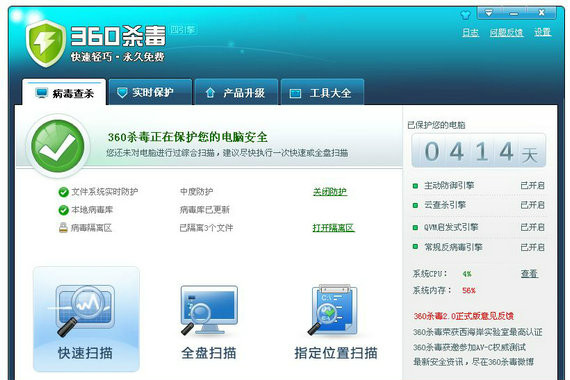This screenshot has width=570, height=380.
Task: Click green indicator beside 云查杀引擎
Action: [x=415, y=205]
